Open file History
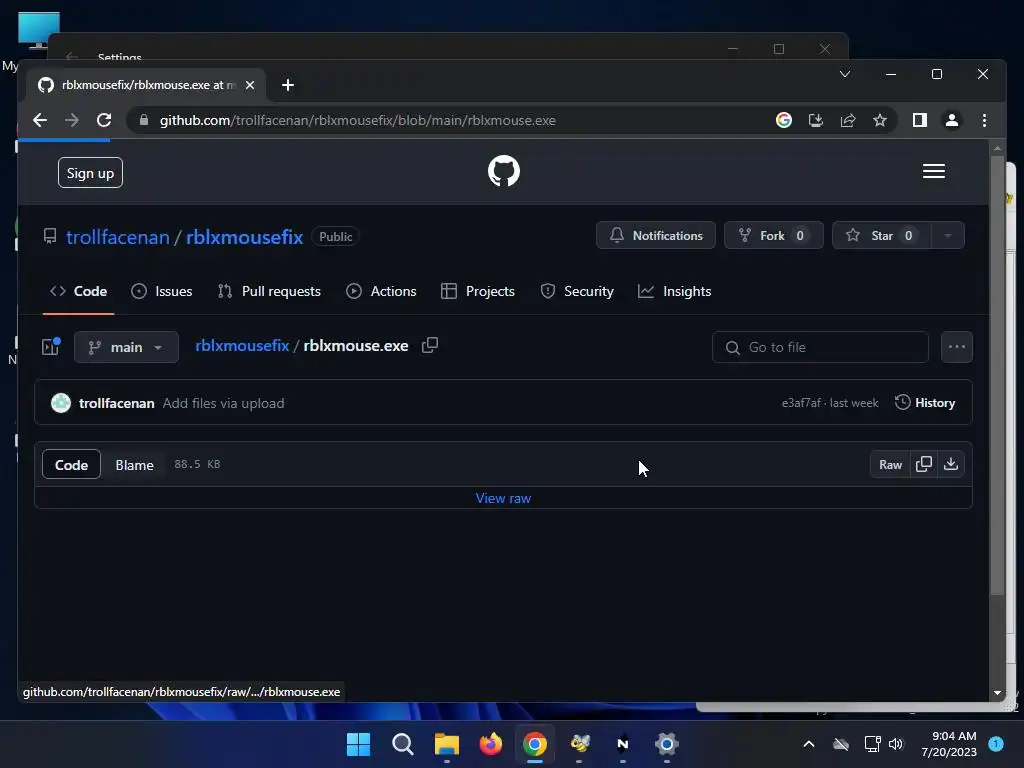 pos(925,403)
